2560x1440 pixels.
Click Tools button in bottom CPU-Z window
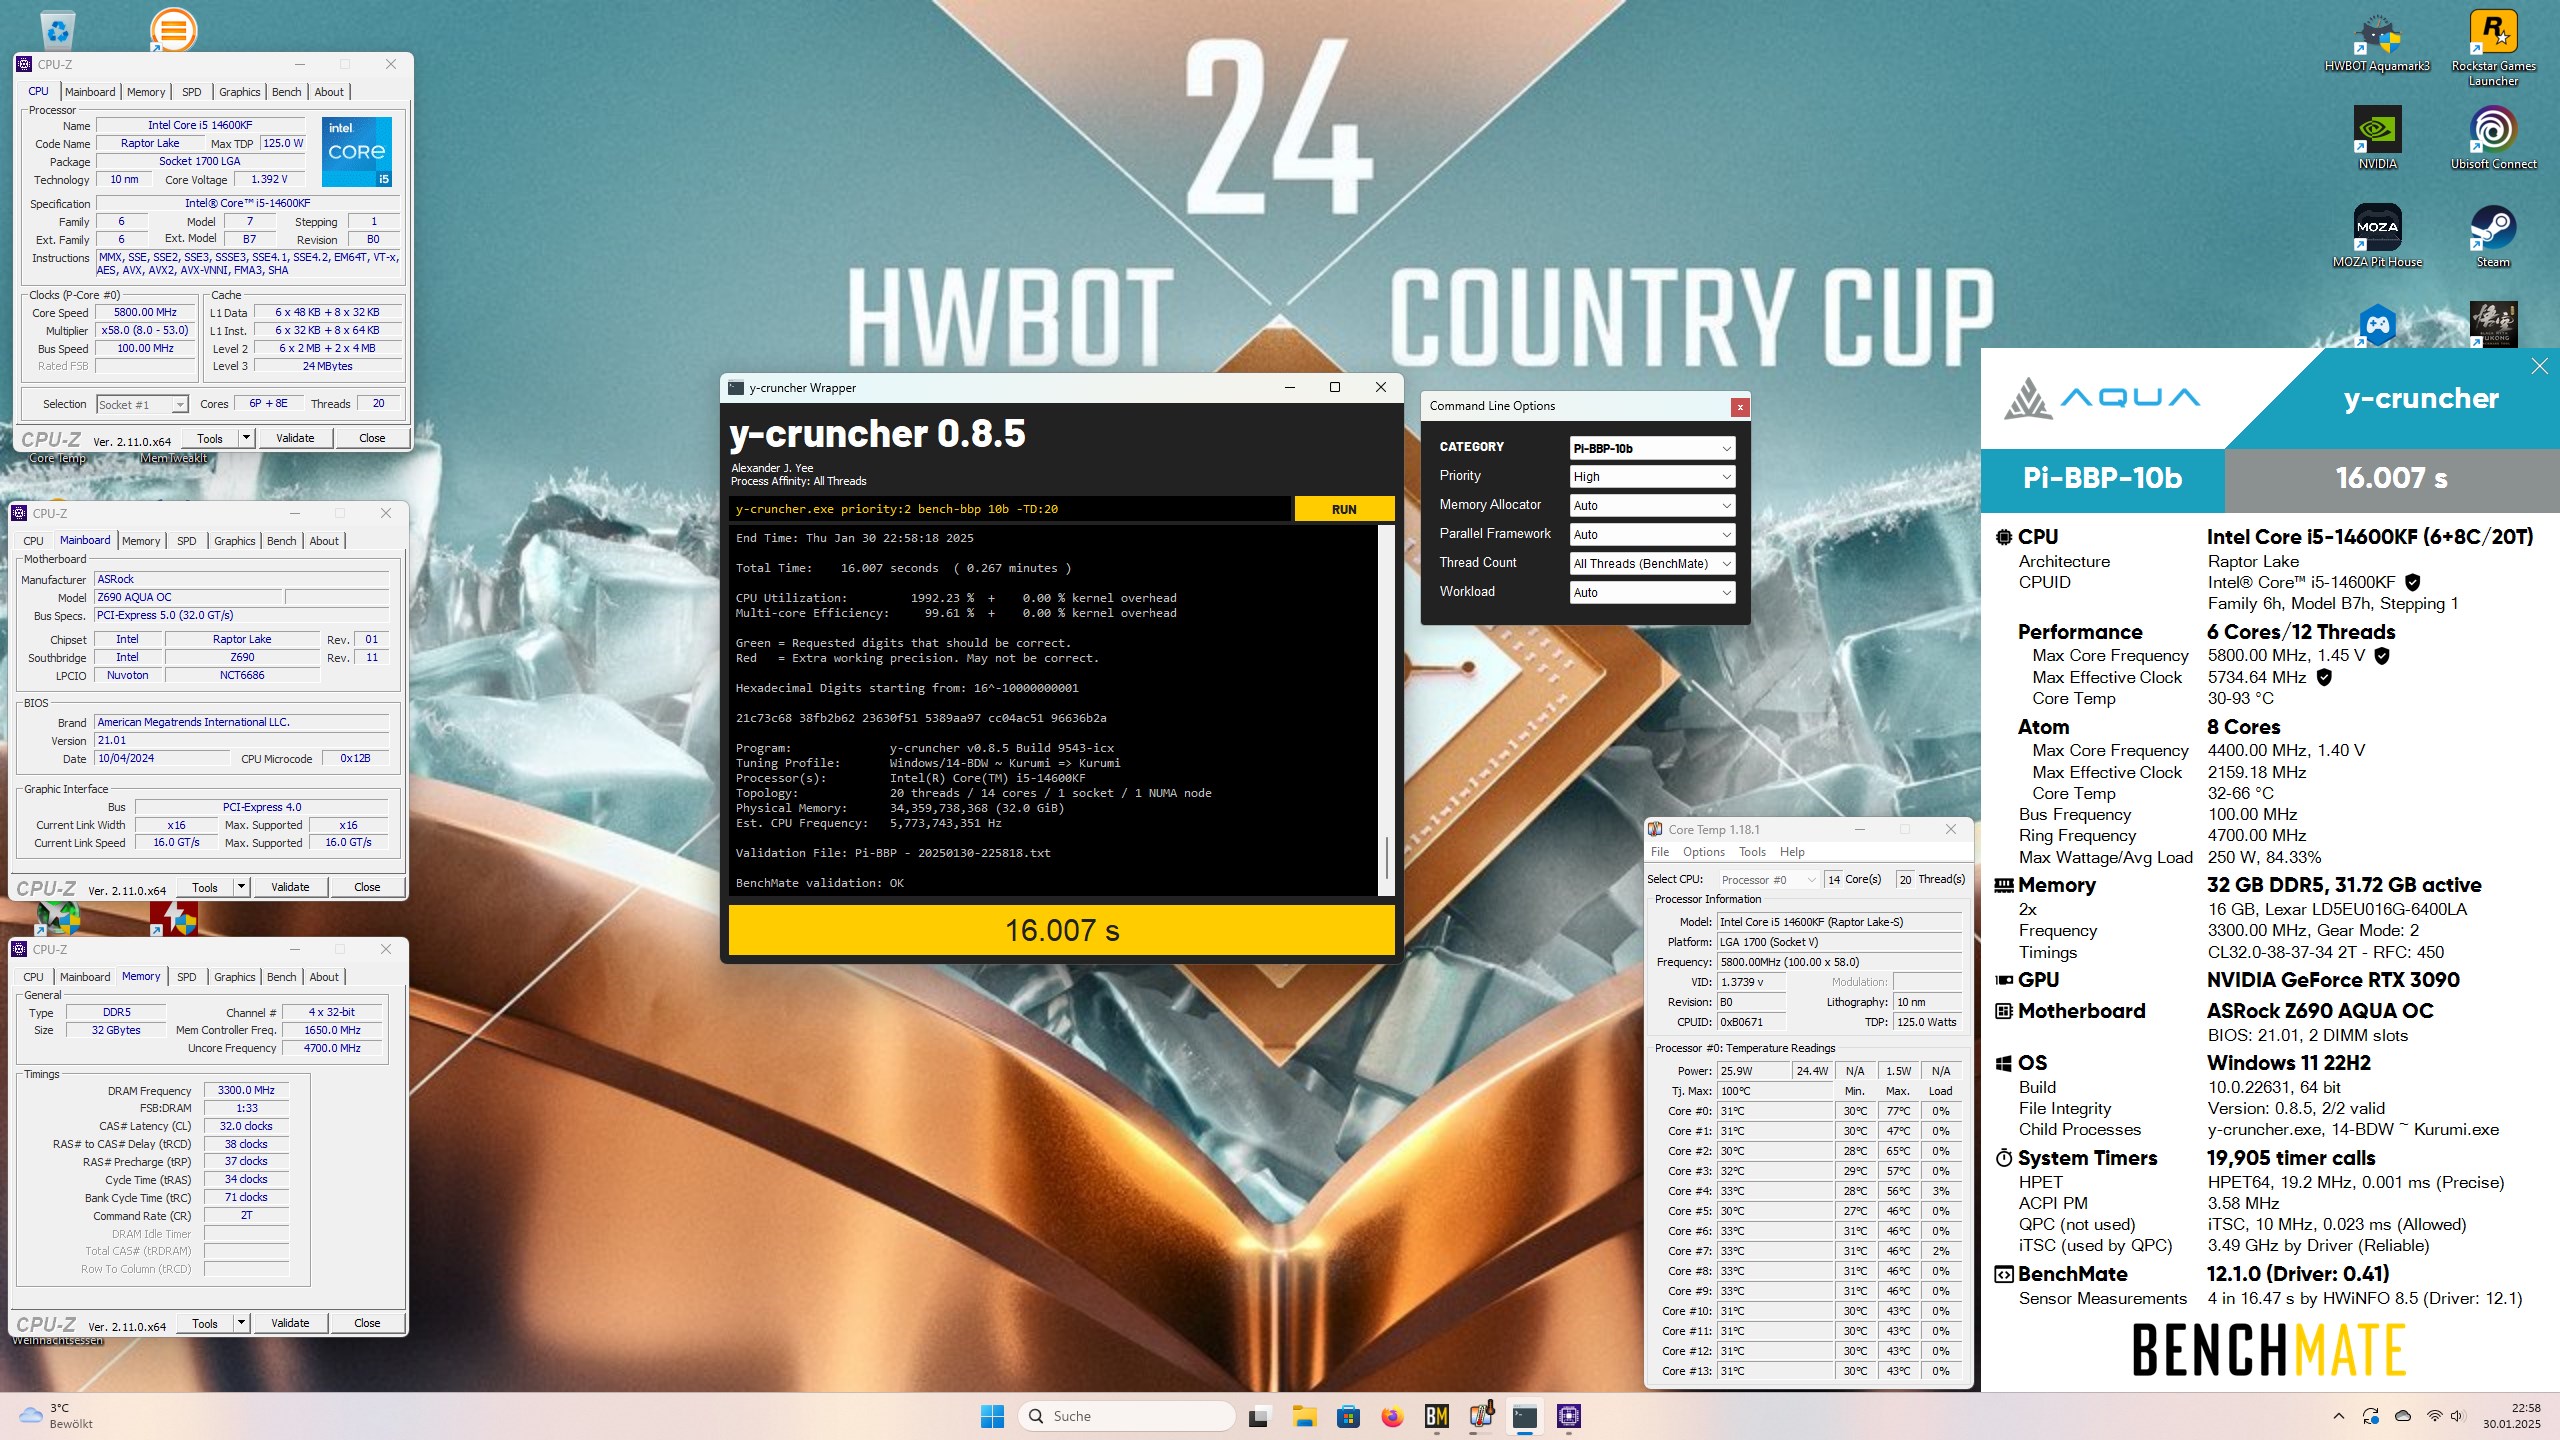pos(205,1323)
